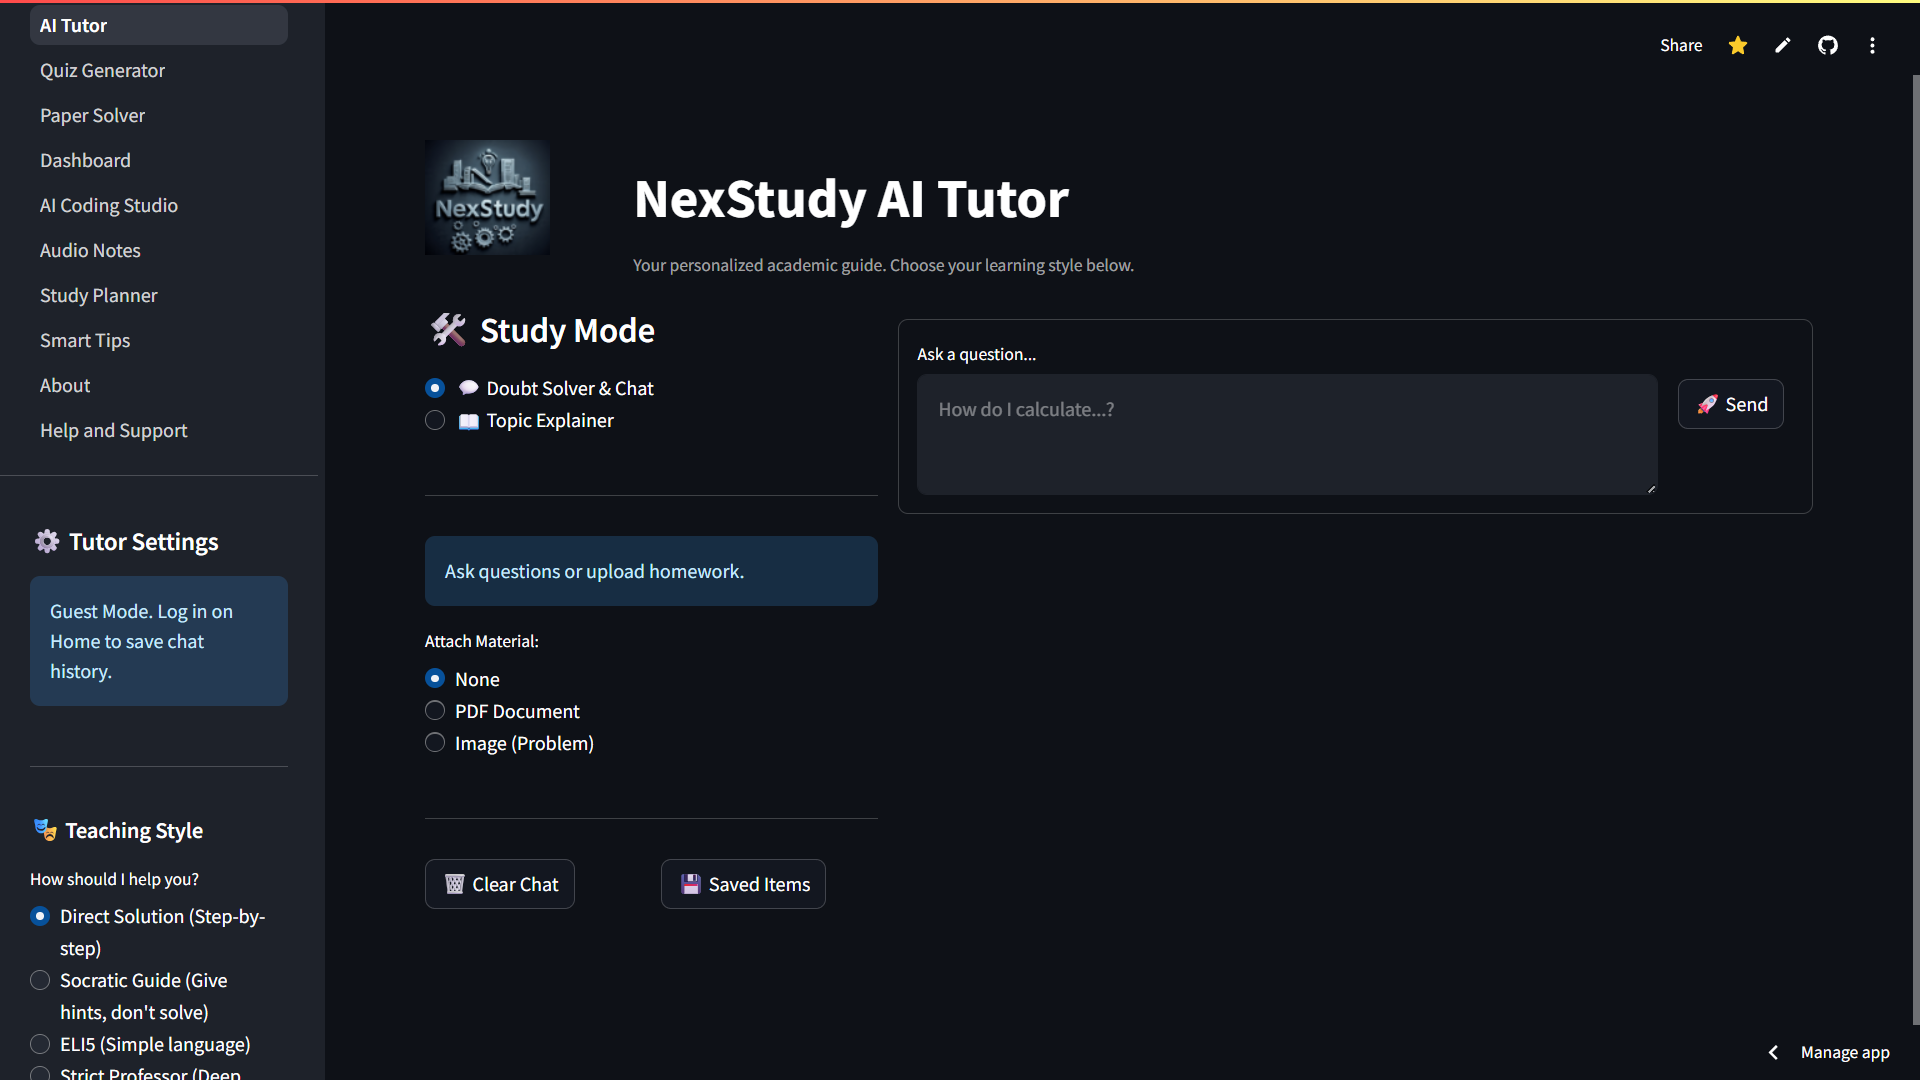This screenshot has width=1920, height=1080.
Task: Select Topic Explainer study mode
Action: click(435, 420)
